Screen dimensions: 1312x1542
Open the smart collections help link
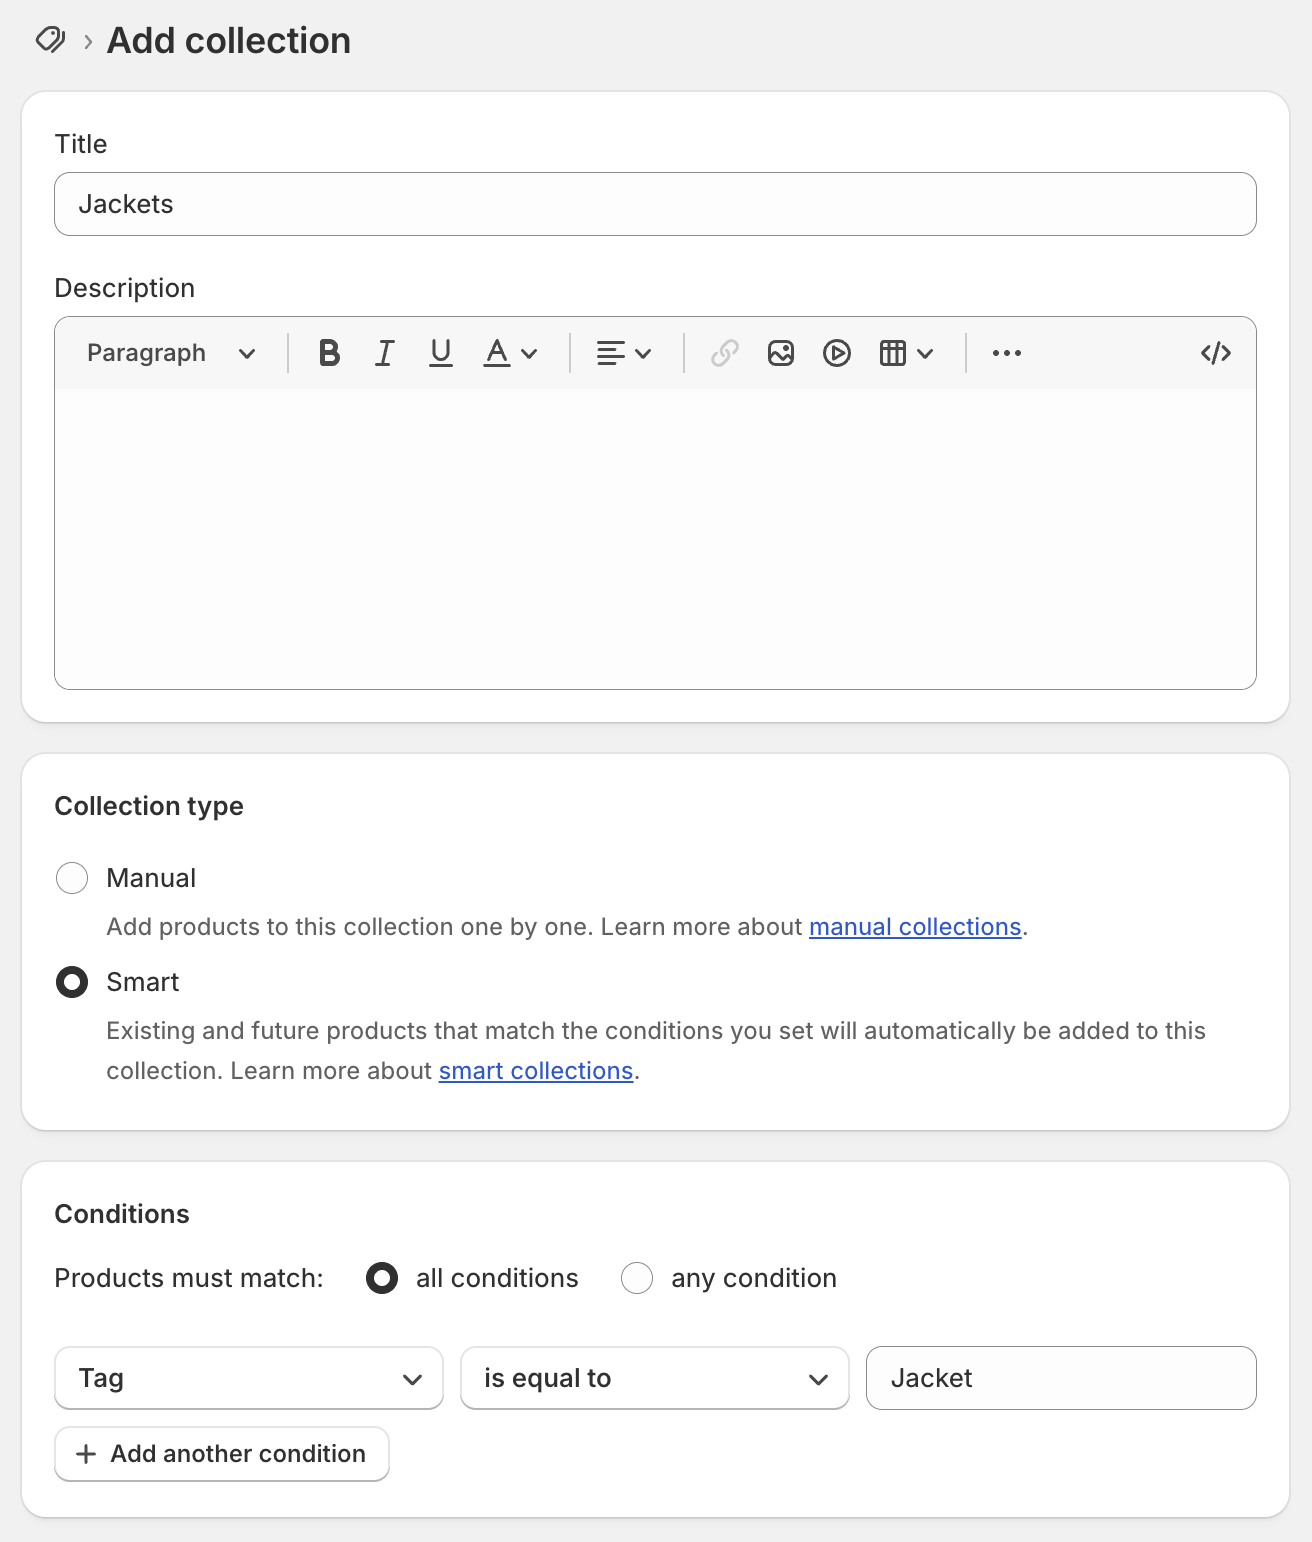click(x=536, y=1071)
